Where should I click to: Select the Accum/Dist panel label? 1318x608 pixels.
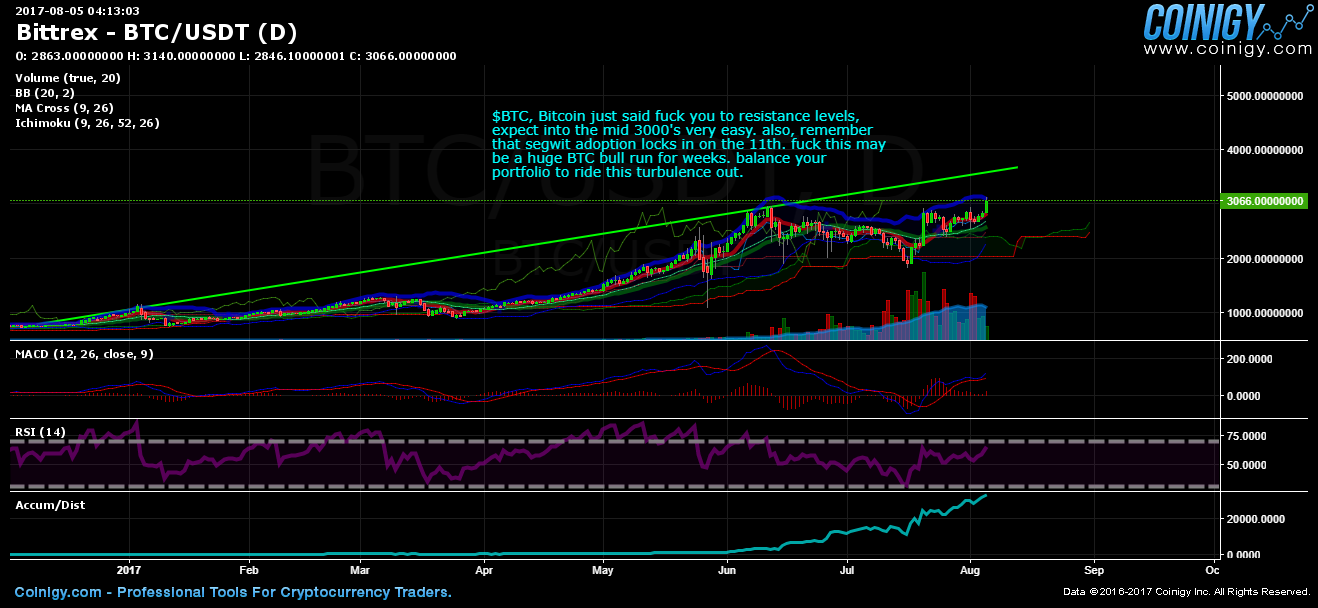click(50, 505)
